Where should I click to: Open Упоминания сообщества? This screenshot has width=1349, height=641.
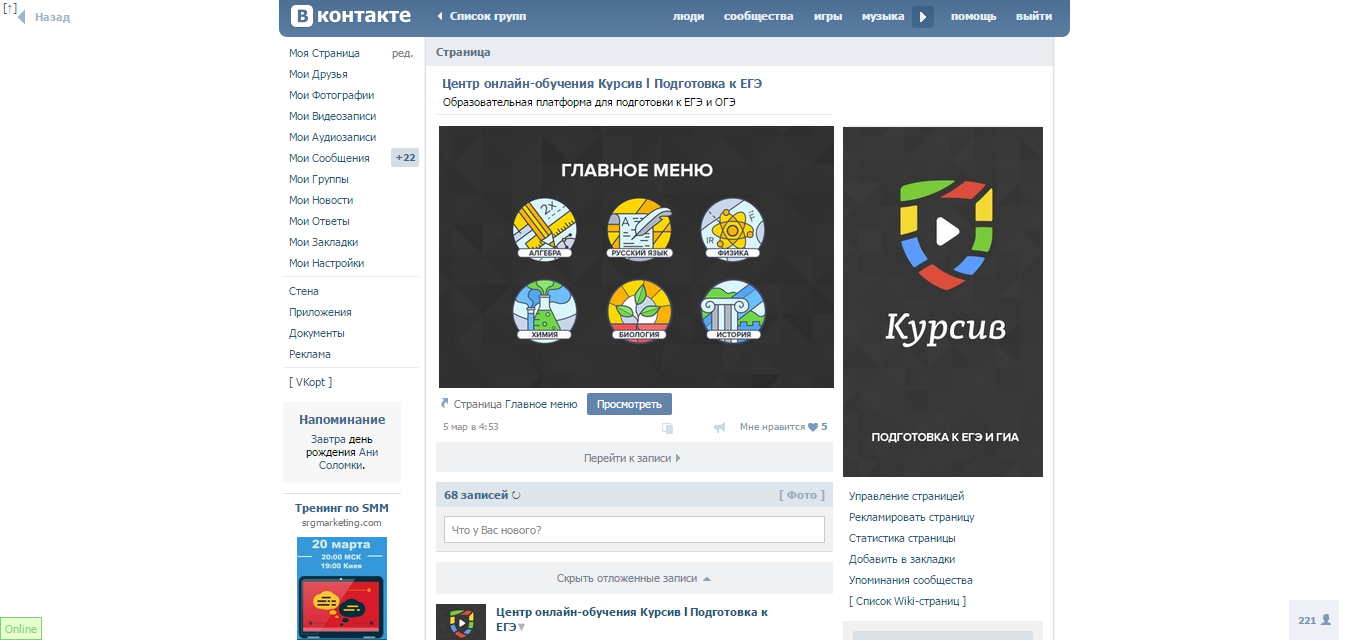pyautogui.click(x=911, y=580)
